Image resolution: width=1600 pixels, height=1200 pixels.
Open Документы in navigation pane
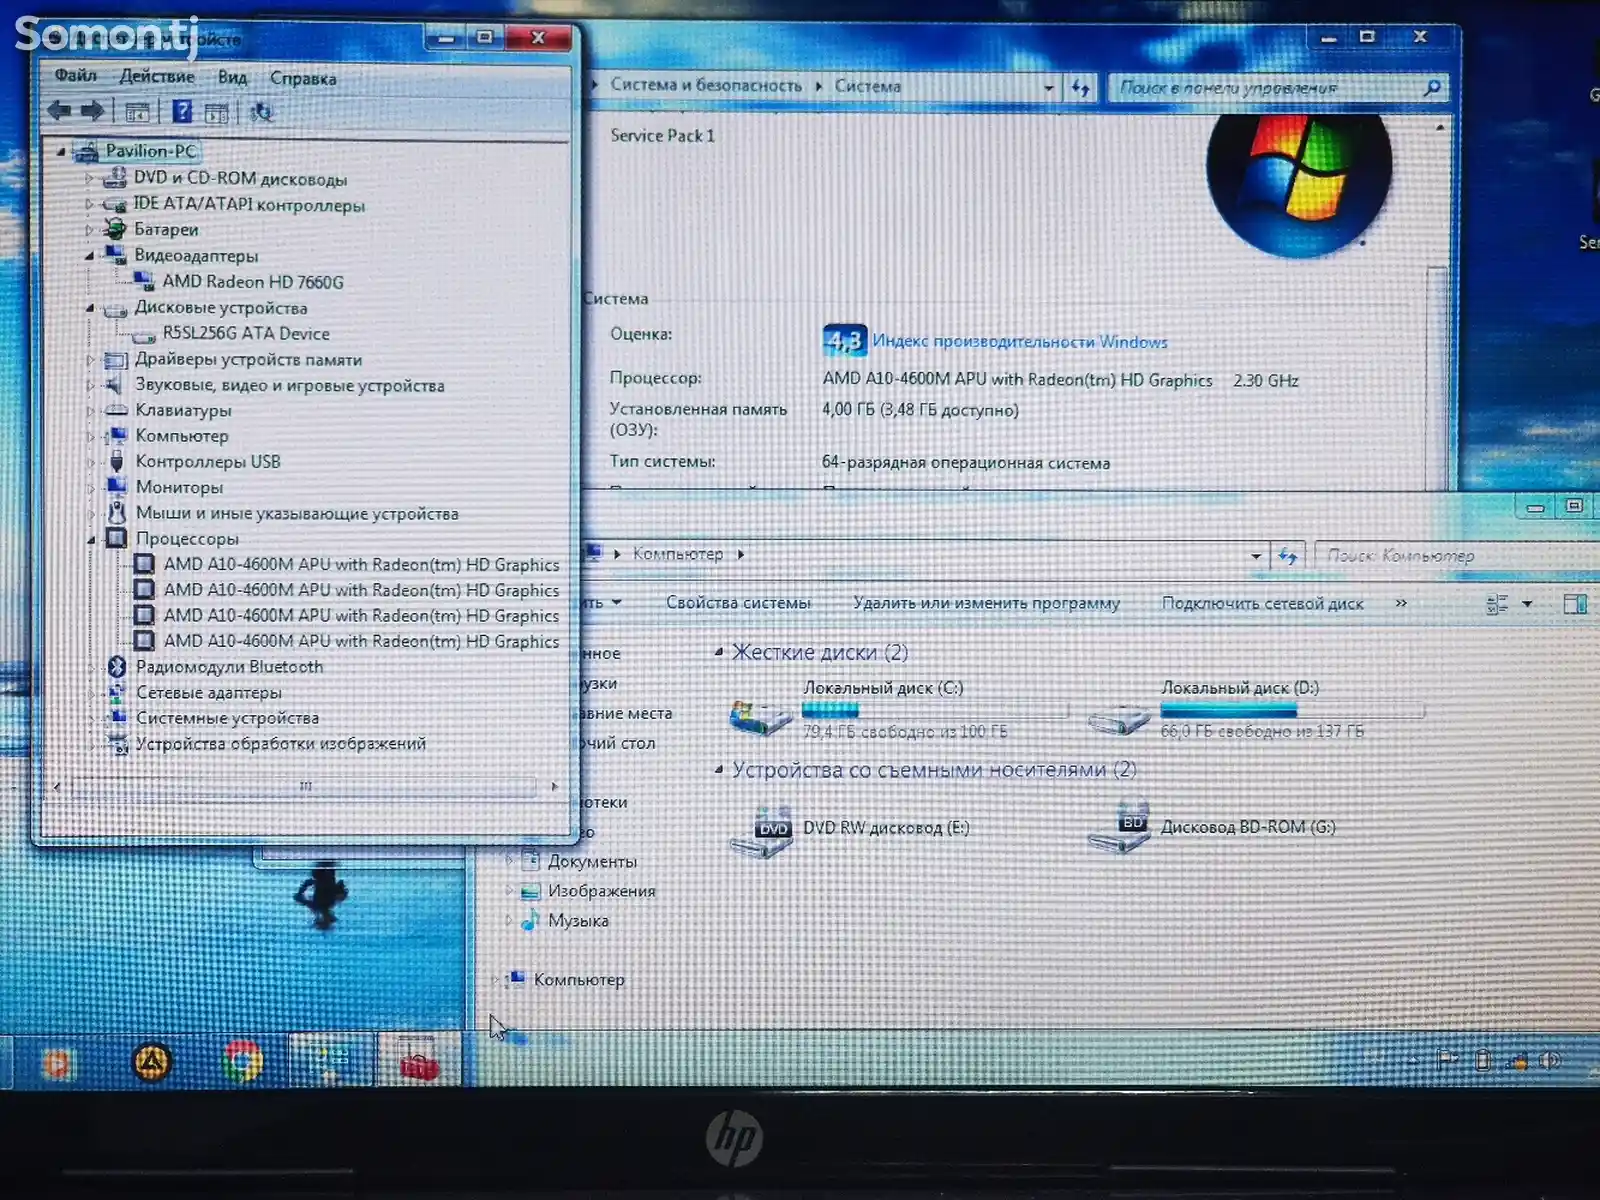(592, 862)
